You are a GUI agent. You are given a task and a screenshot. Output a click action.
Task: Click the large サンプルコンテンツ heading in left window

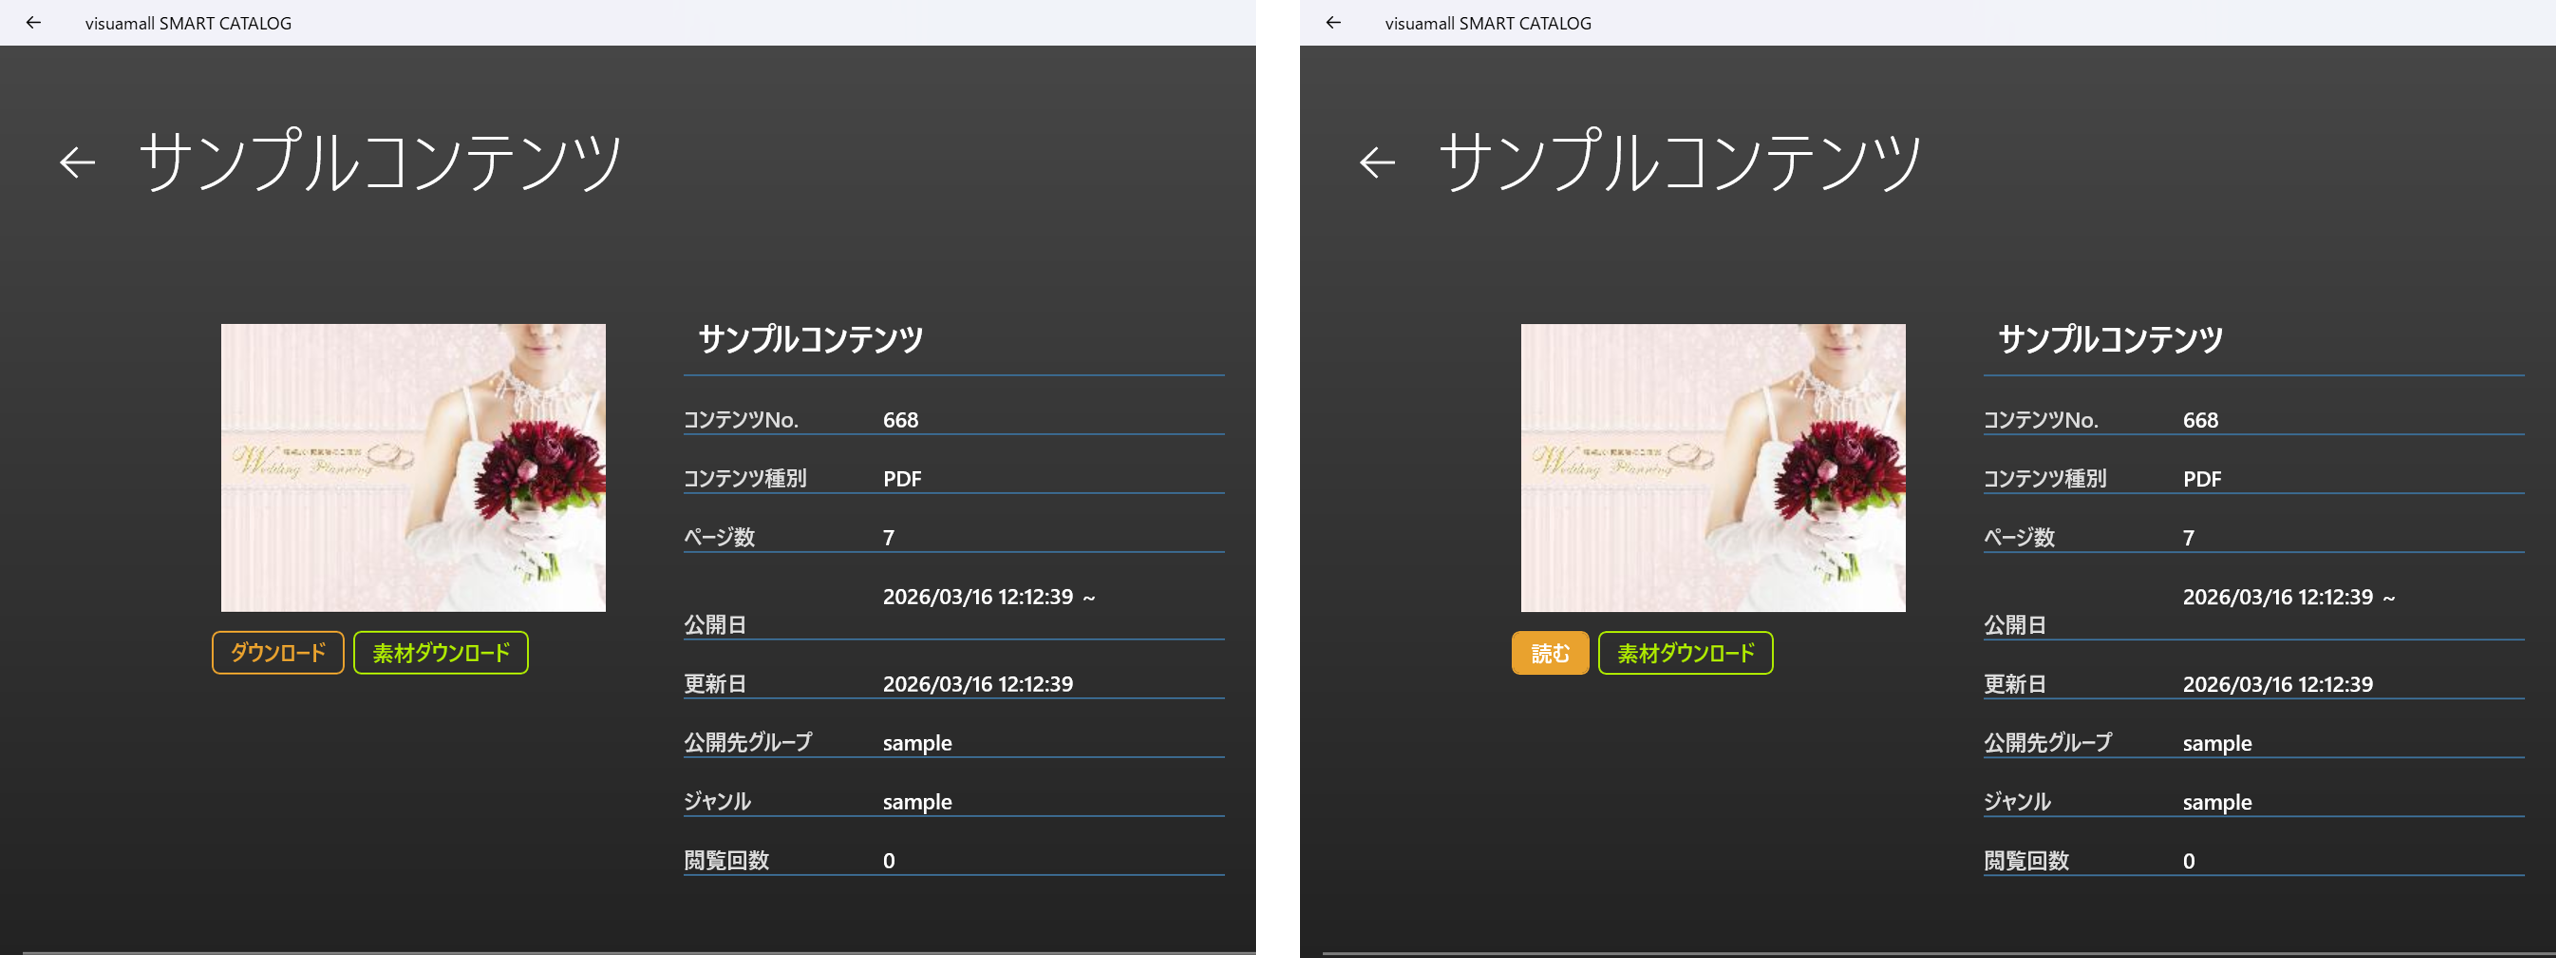380,162
